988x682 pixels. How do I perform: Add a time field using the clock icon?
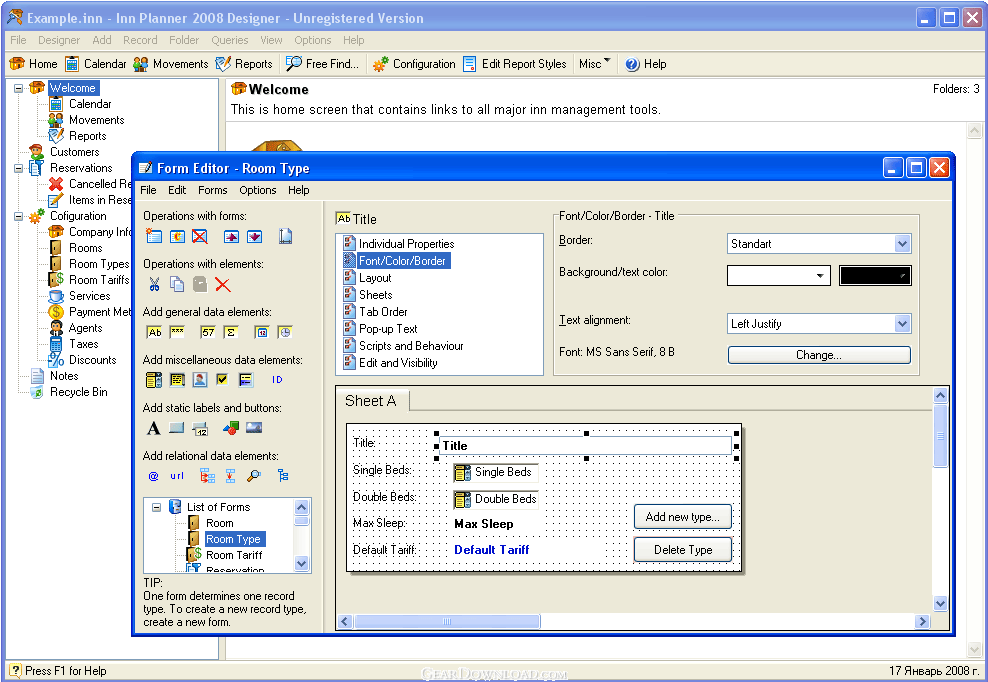click(285, 332)
